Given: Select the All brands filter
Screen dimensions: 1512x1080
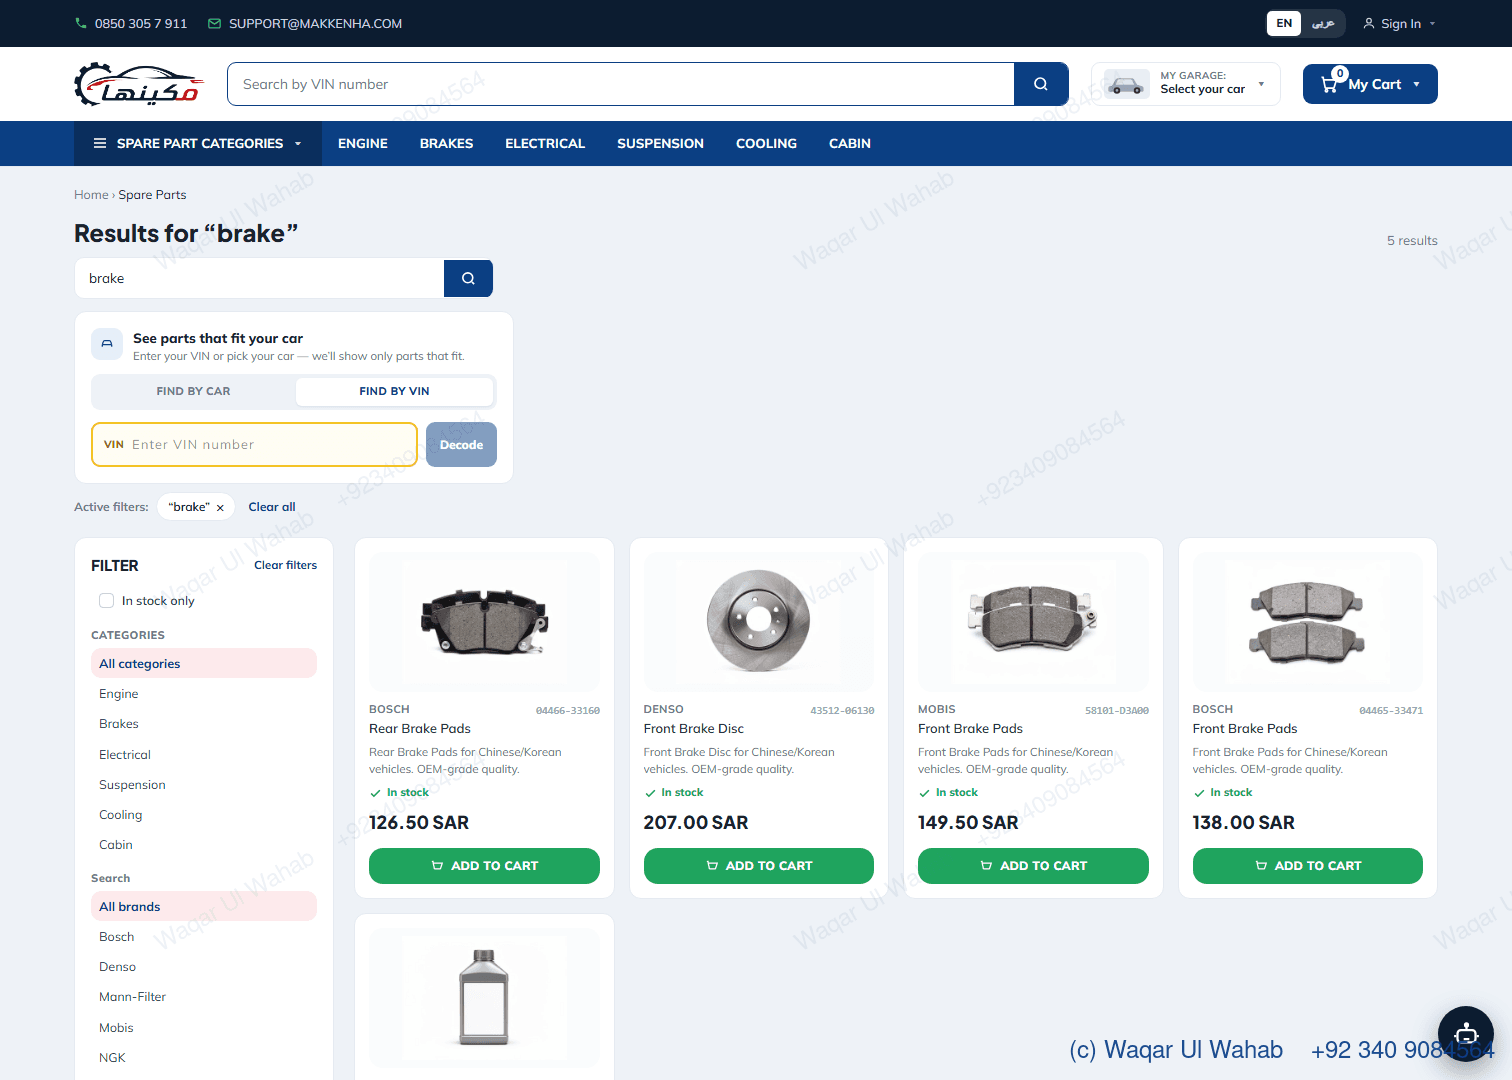Looking at the screenshot, I should pos(204,906).
